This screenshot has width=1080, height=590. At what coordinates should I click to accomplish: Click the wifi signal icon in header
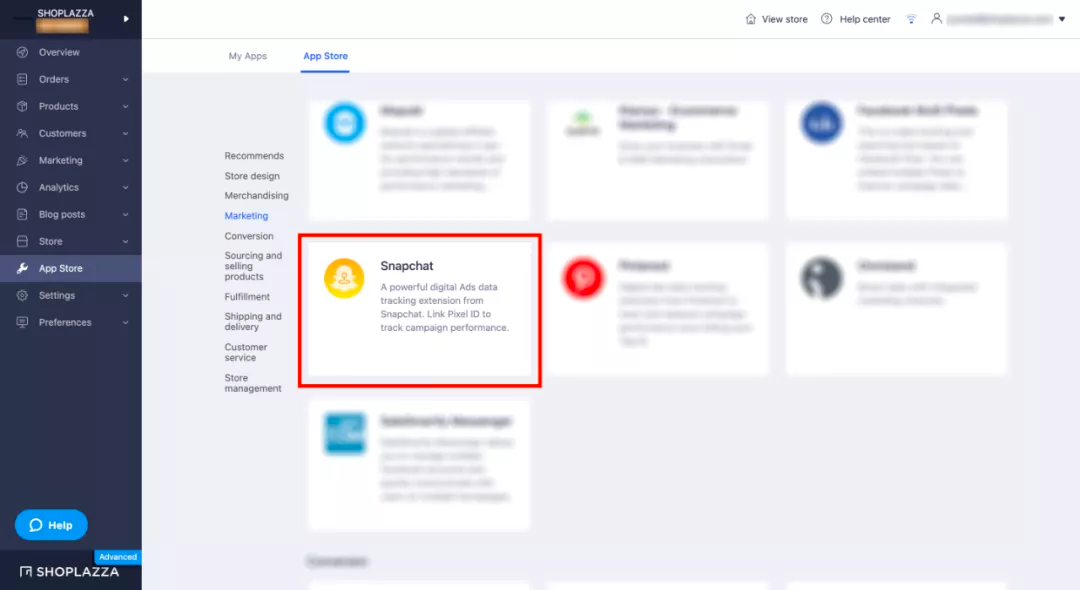tap(911, 19)
